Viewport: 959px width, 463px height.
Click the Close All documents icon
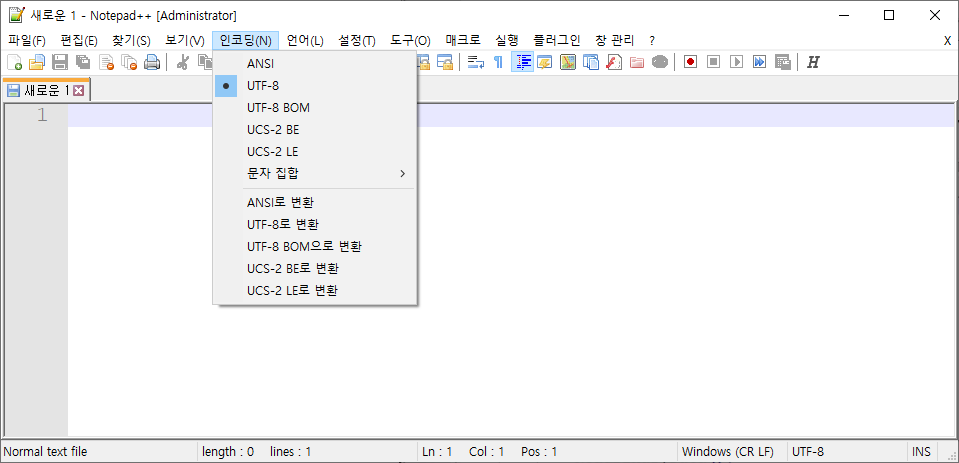click(x=129, y=62)
